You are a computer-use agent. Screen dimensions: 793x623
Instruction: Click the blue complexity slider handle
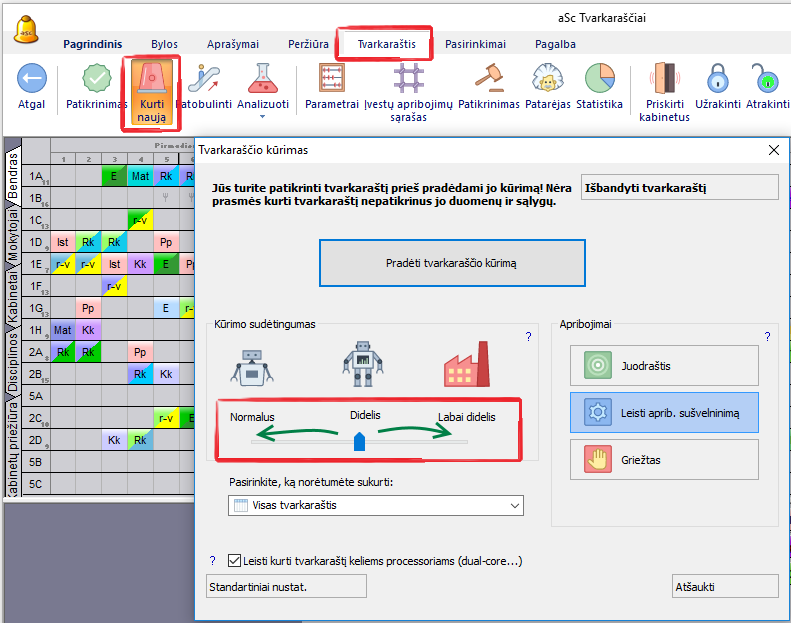tap(360, 441)
